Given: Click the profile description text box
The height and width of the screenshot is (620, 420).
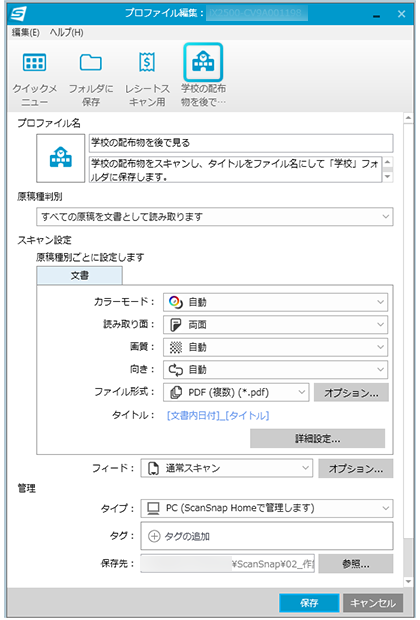Looking at the screenshot, I should tap(236, 169).
